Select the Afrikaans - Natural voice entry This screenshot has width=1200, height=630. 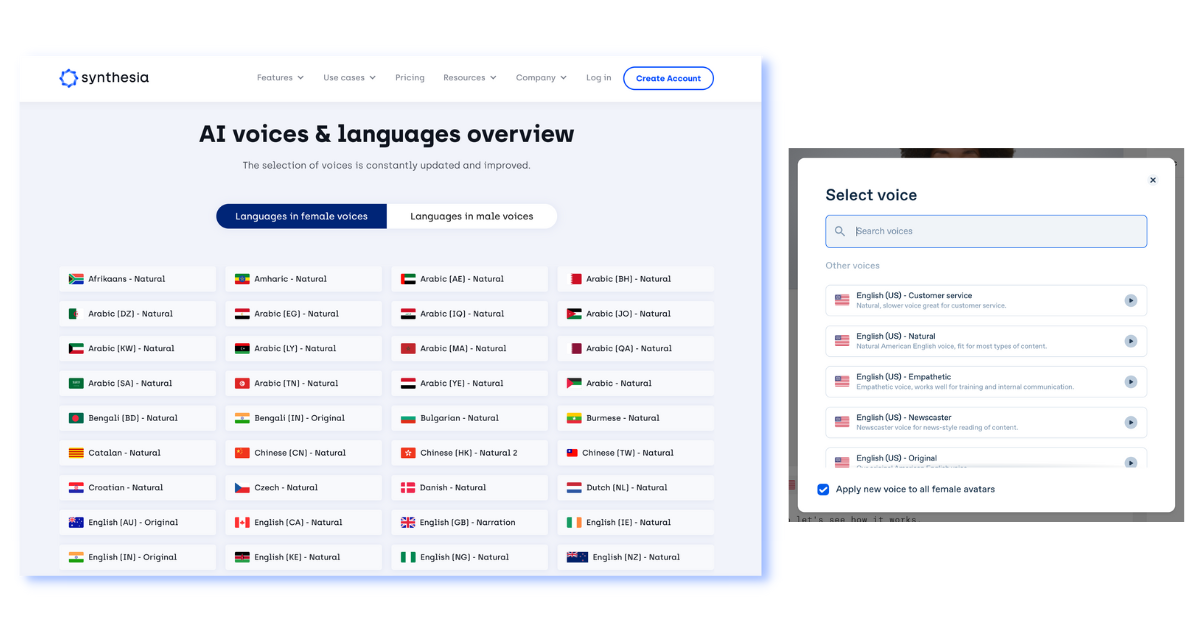coord(137,278)
